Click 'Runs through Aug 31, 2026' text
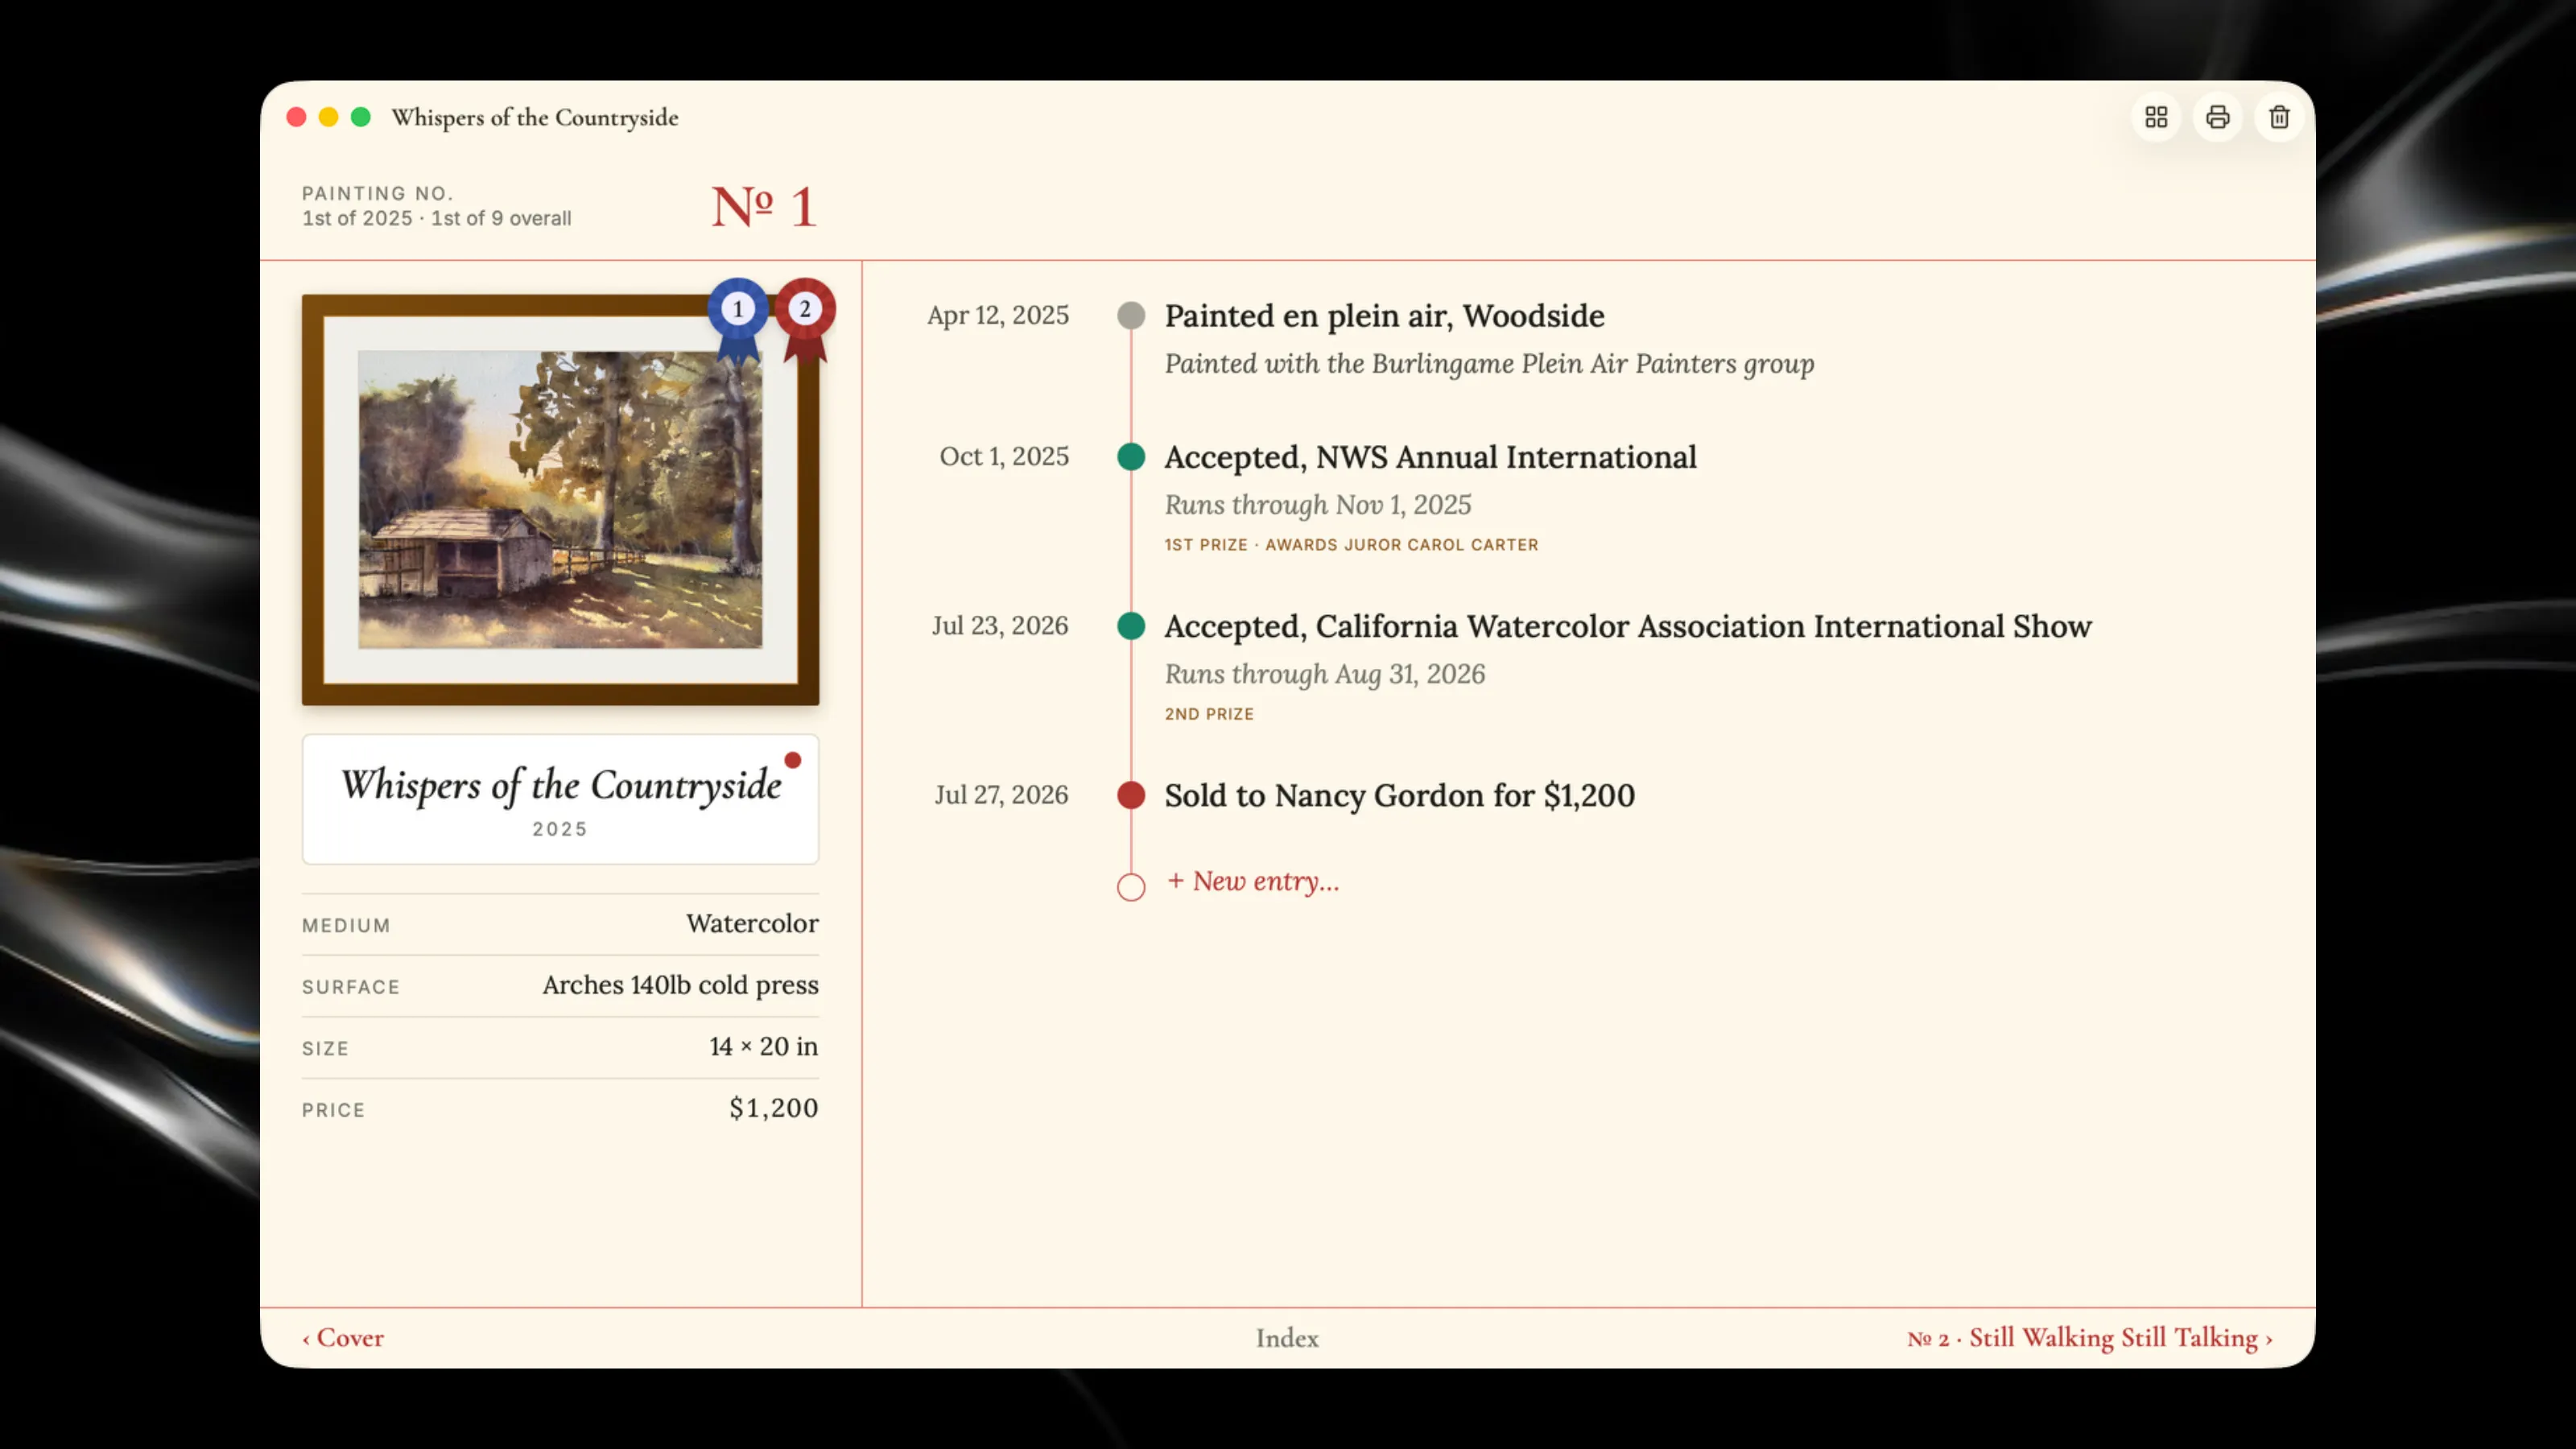 click(1325, 674)
